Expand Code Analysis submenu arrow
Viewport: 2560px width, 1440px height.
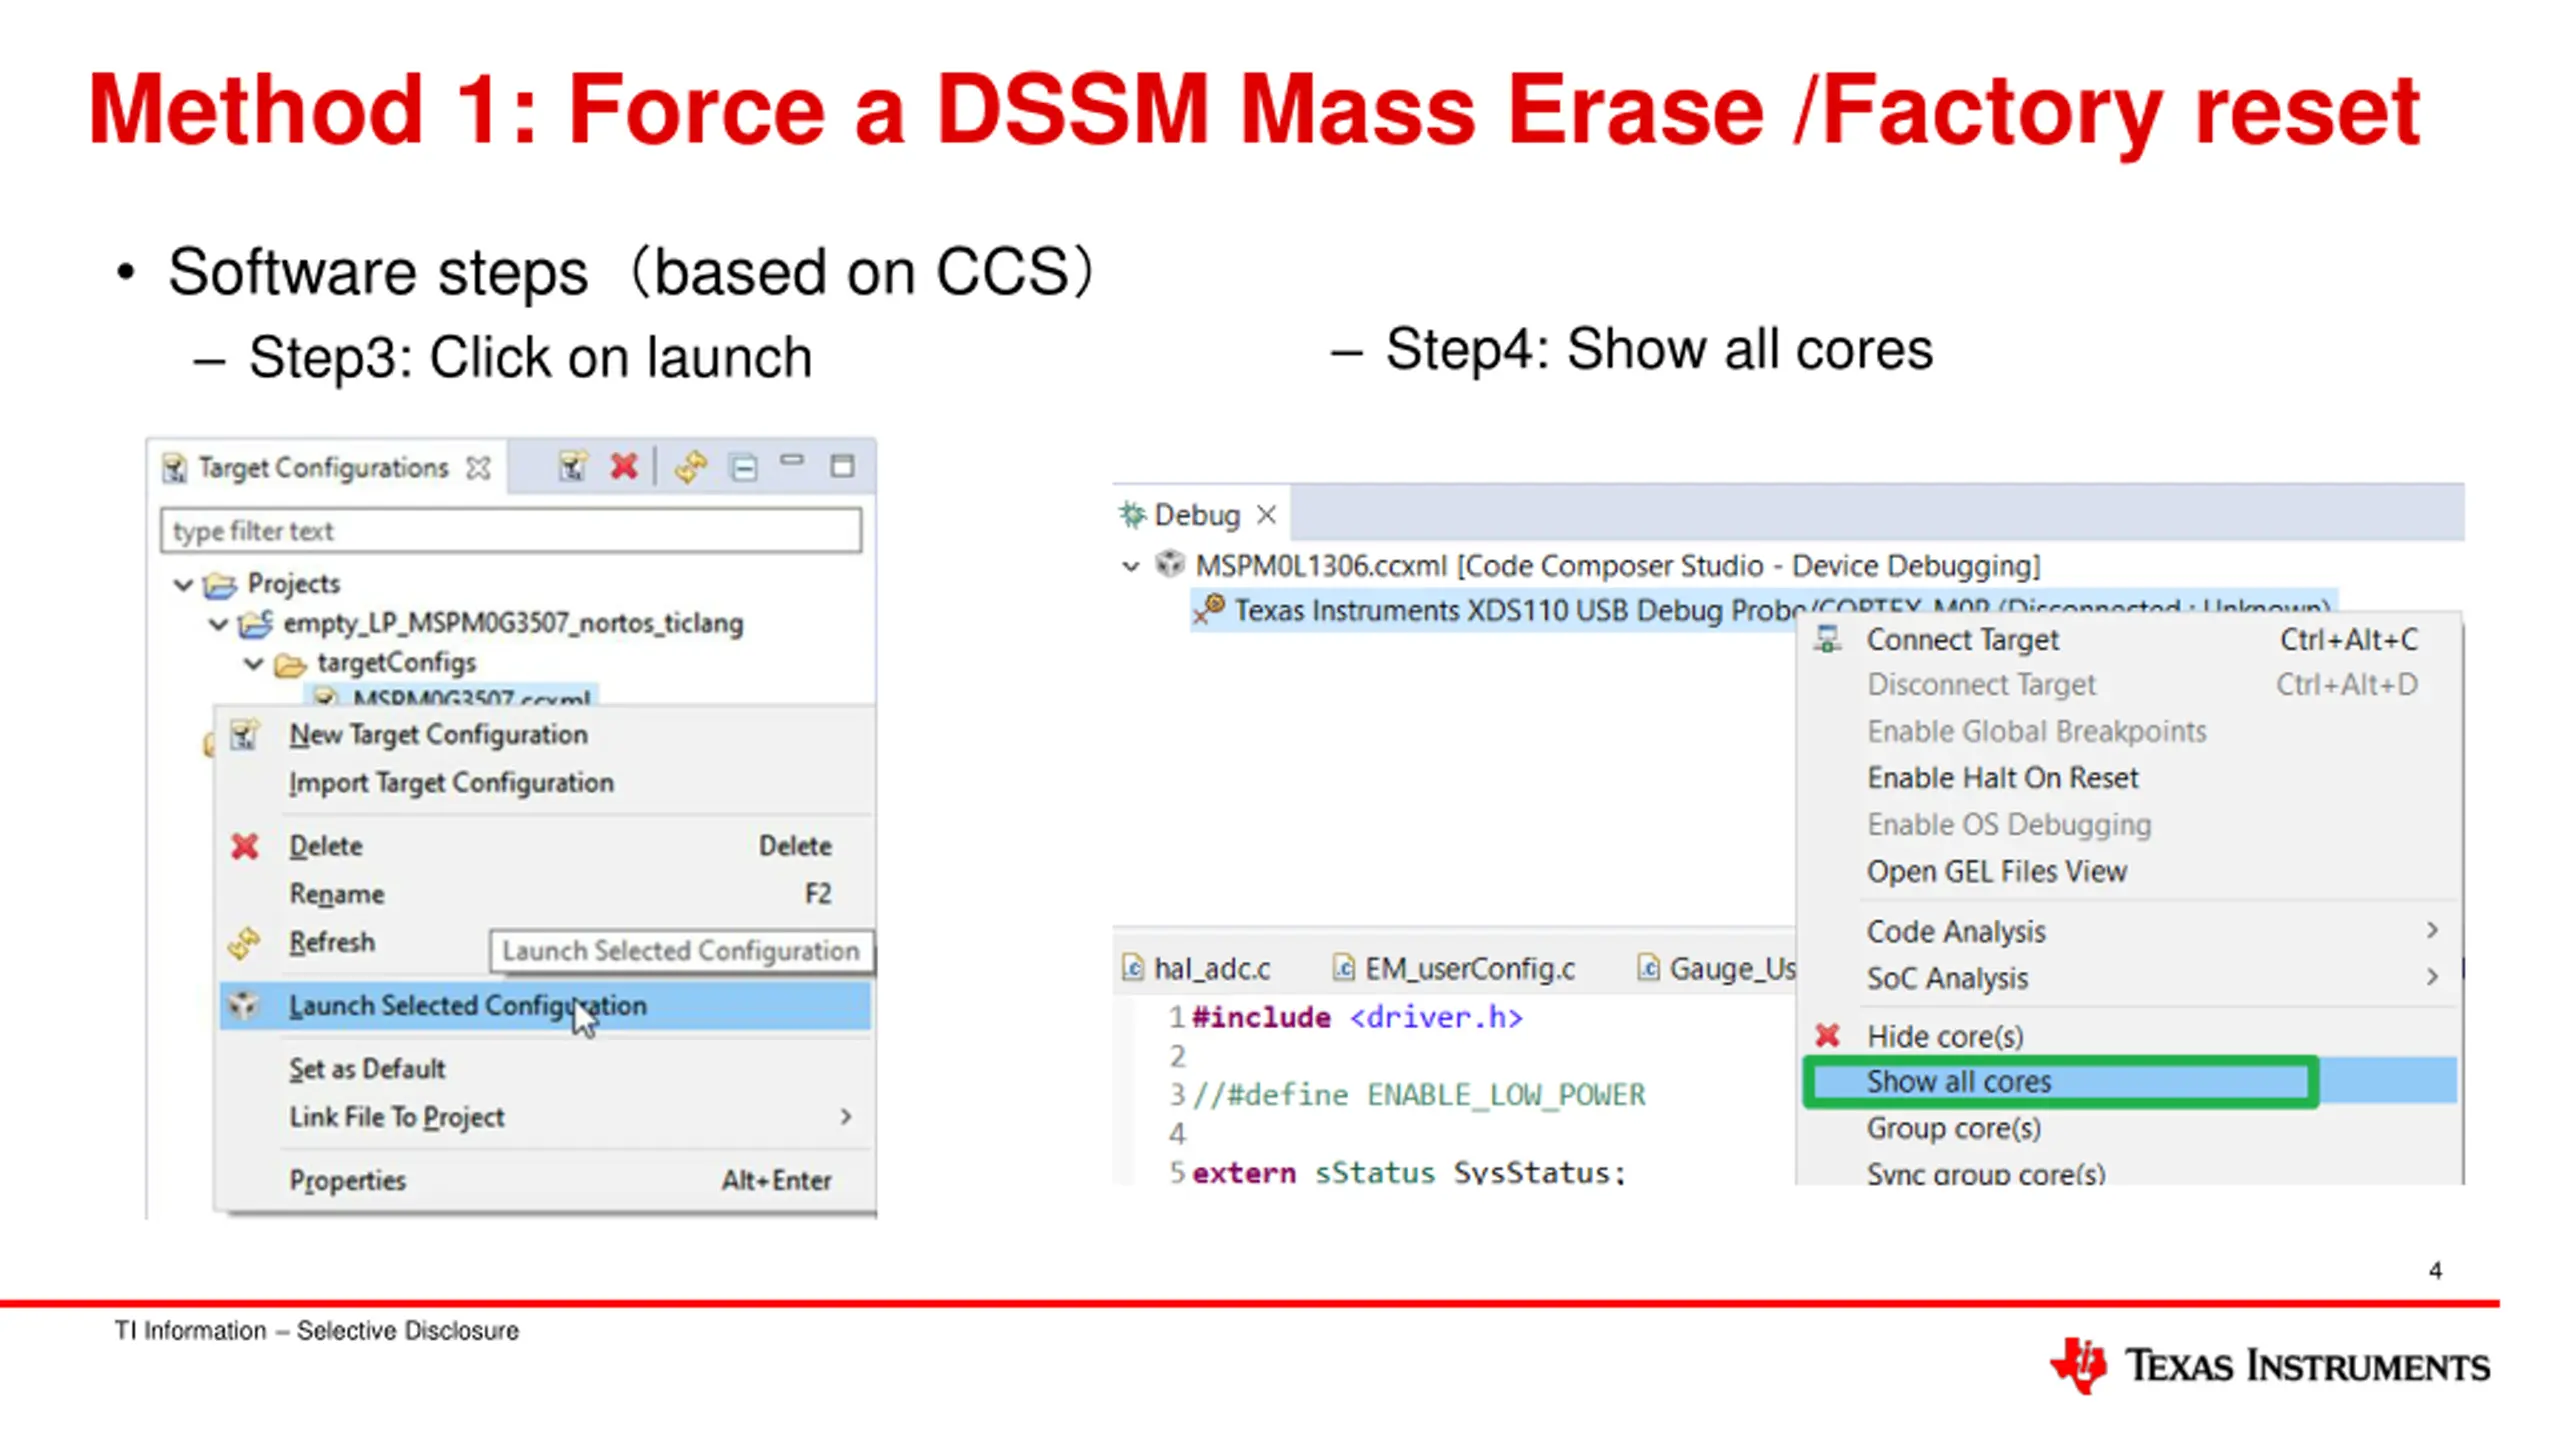tap(2432, 930)
